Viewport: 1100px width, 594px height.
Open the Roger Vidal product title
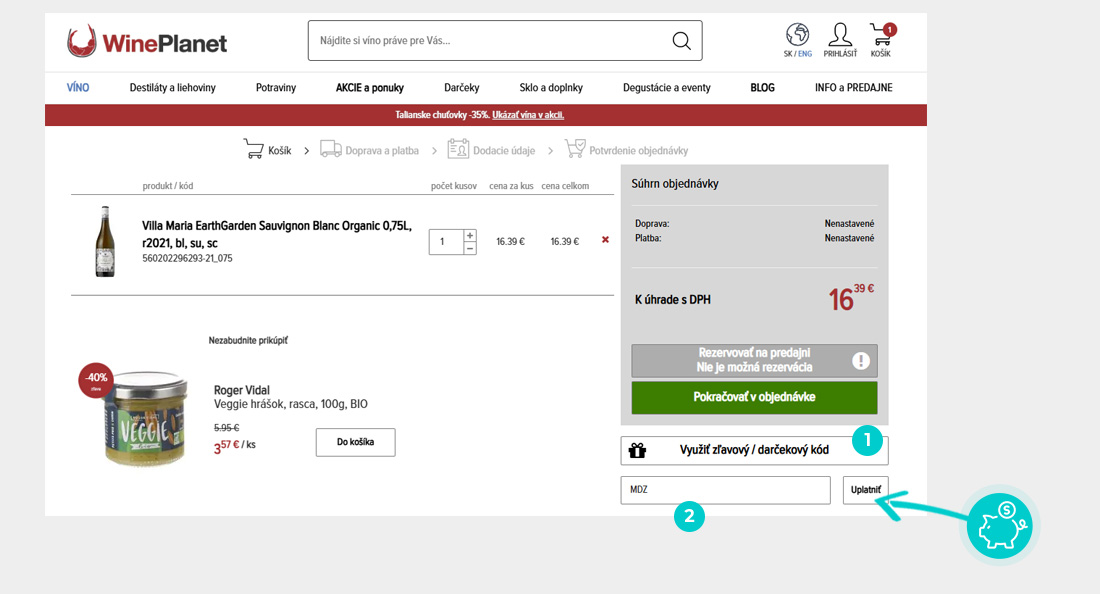(241, 390)
